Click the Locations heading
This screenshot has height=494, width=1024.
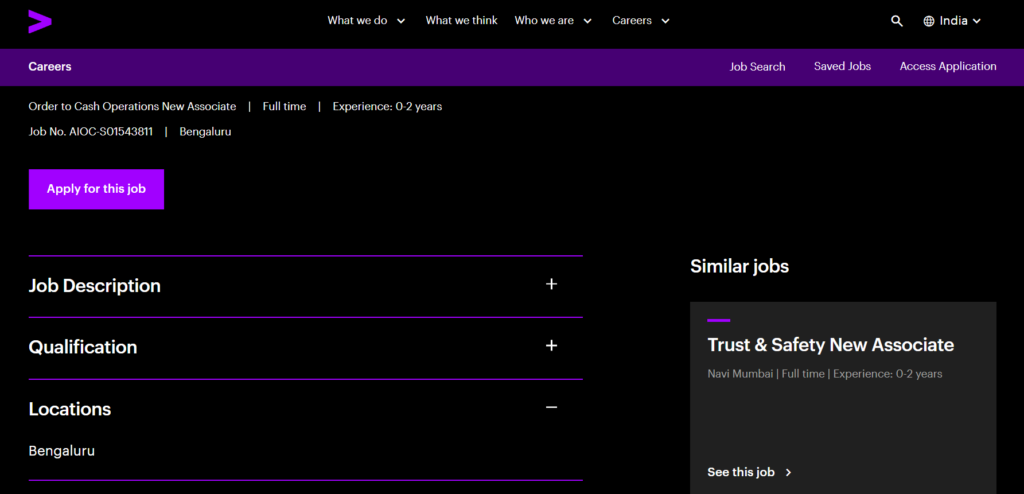coord(70,409)
